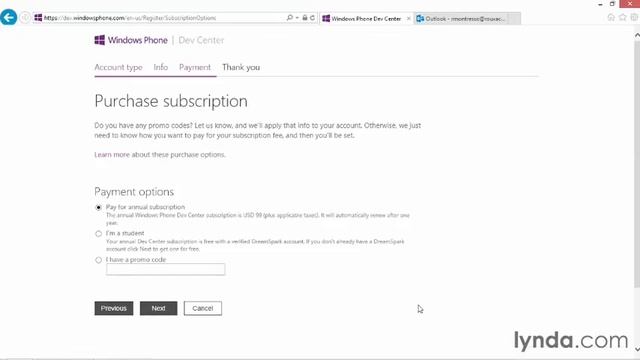Screen dimensions: 640x360
Task: Click the promo code text field
Action: [165, 269]
